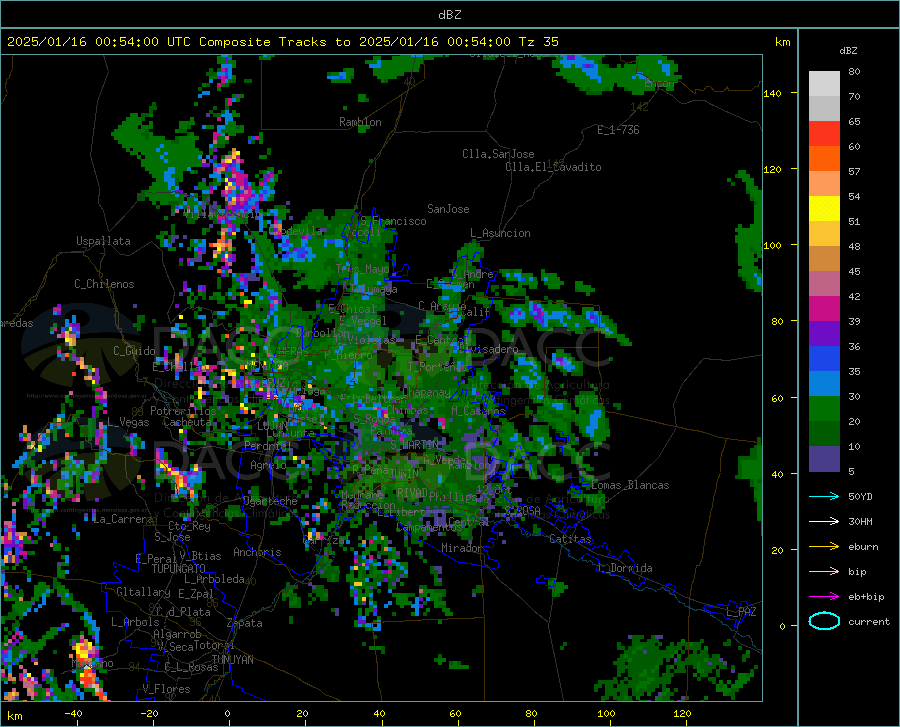
Task: Click the blue 35-36 dBZ color swatch
Action: pyautogui.click(x=824, y=359)
